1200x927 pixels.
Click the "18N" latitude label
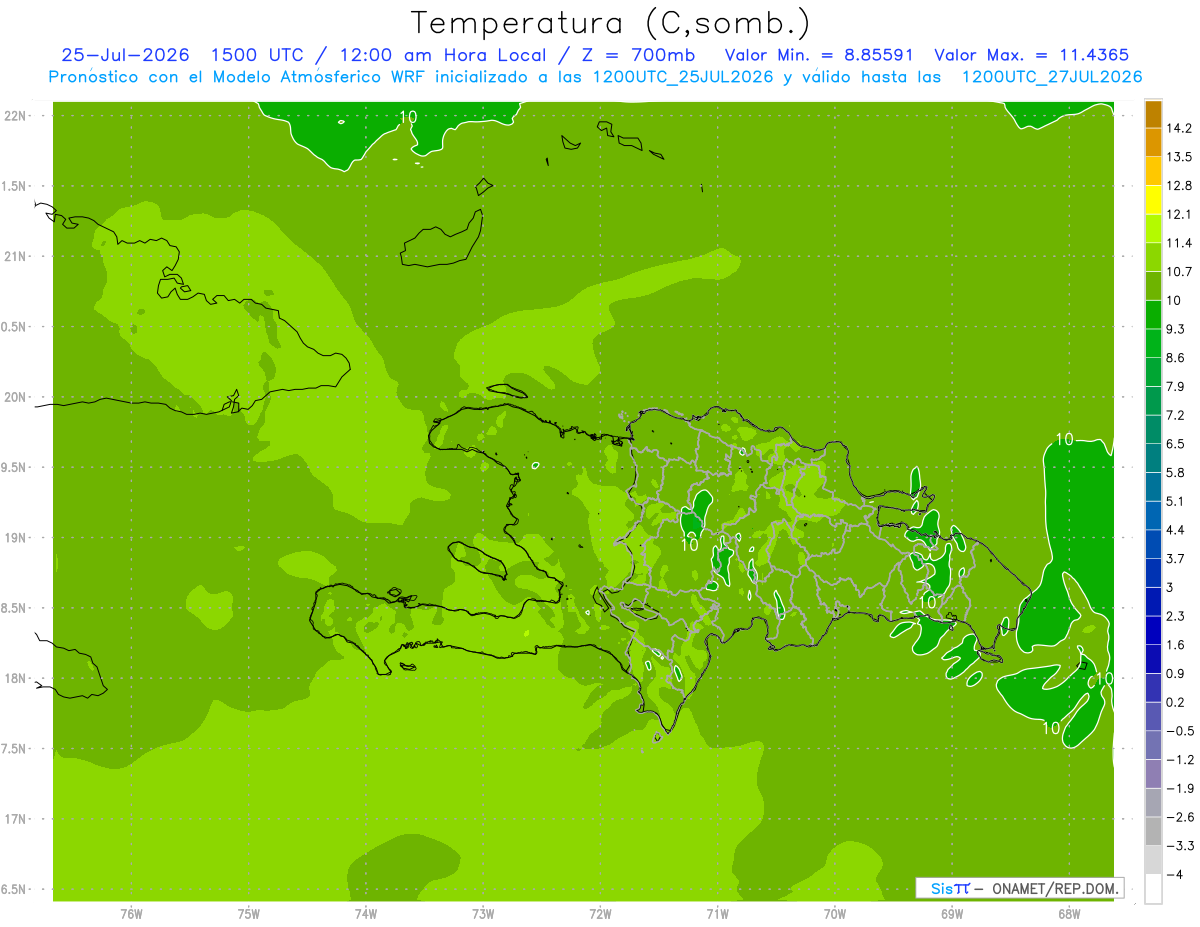17,679
